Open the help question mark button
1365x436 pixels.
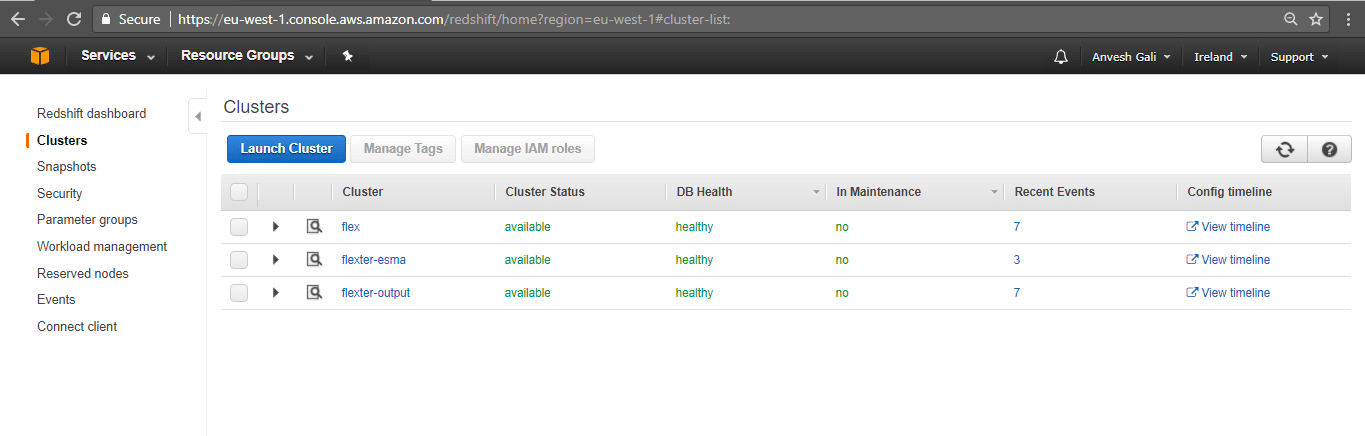1329,149
